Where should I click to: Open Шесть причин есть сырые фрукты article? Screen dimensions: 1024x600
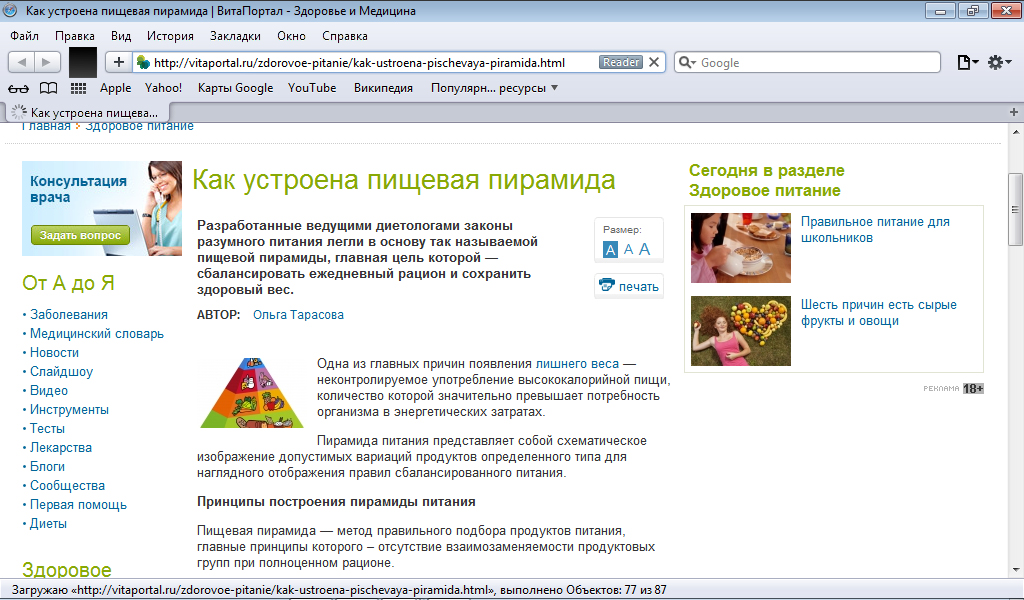[878, 313]
